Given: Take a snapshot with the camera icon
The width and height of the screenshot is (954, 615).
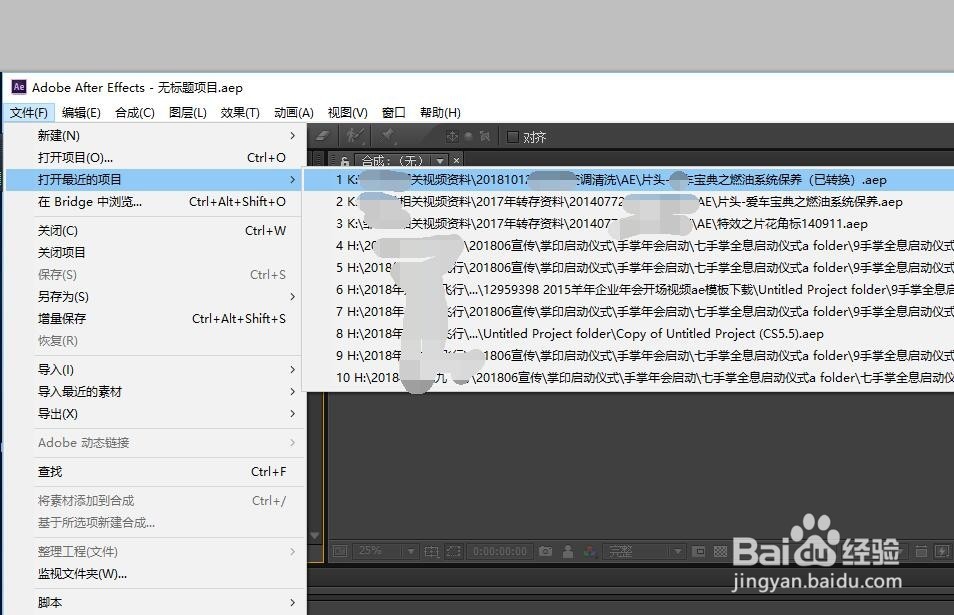Looking at the screenshot, I should click(x=546, y=551).
